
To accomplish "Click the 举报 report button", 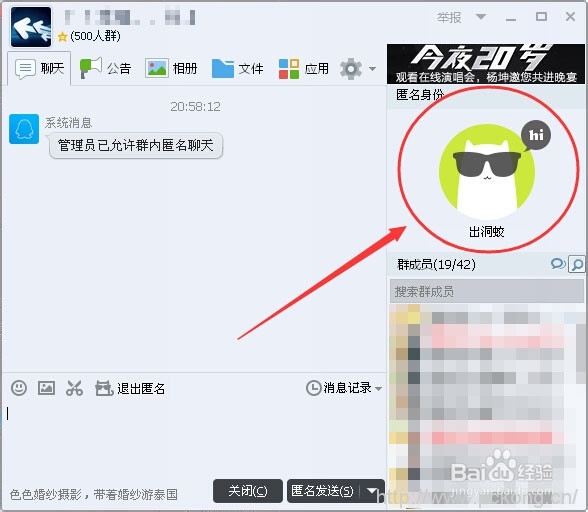I will (449, 17).
